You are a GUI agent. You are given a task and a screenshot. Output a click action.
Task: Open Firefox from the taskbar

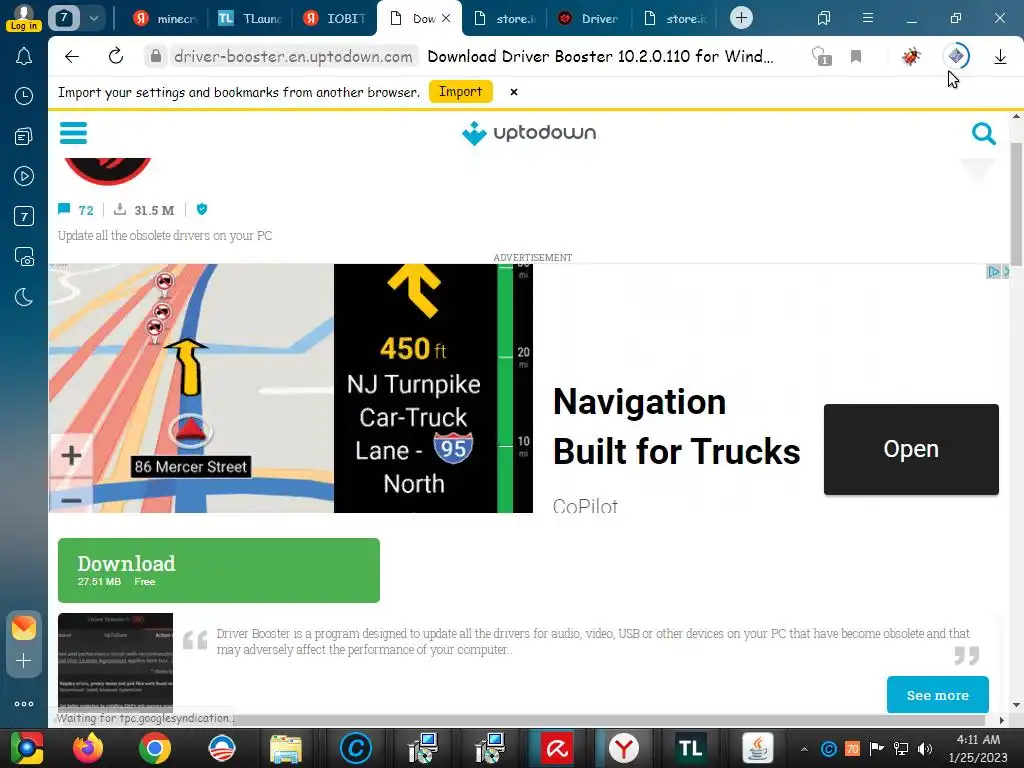pyautogui.click(x=88, y=748)
